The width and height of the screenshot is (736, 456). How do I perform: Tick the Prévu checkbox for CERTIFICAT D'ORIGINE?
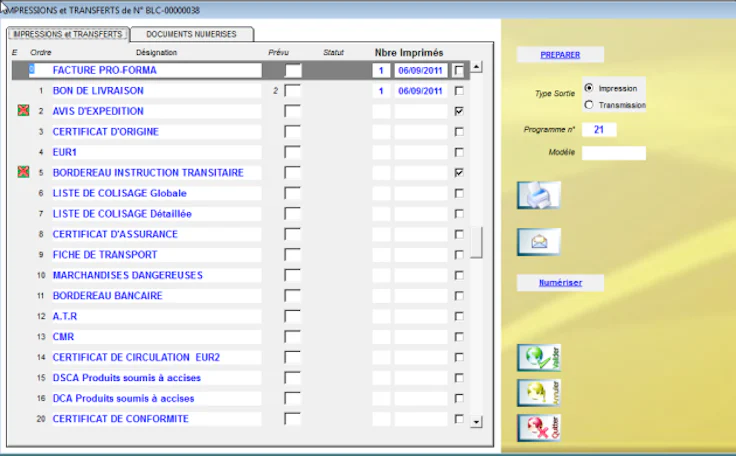292,132
